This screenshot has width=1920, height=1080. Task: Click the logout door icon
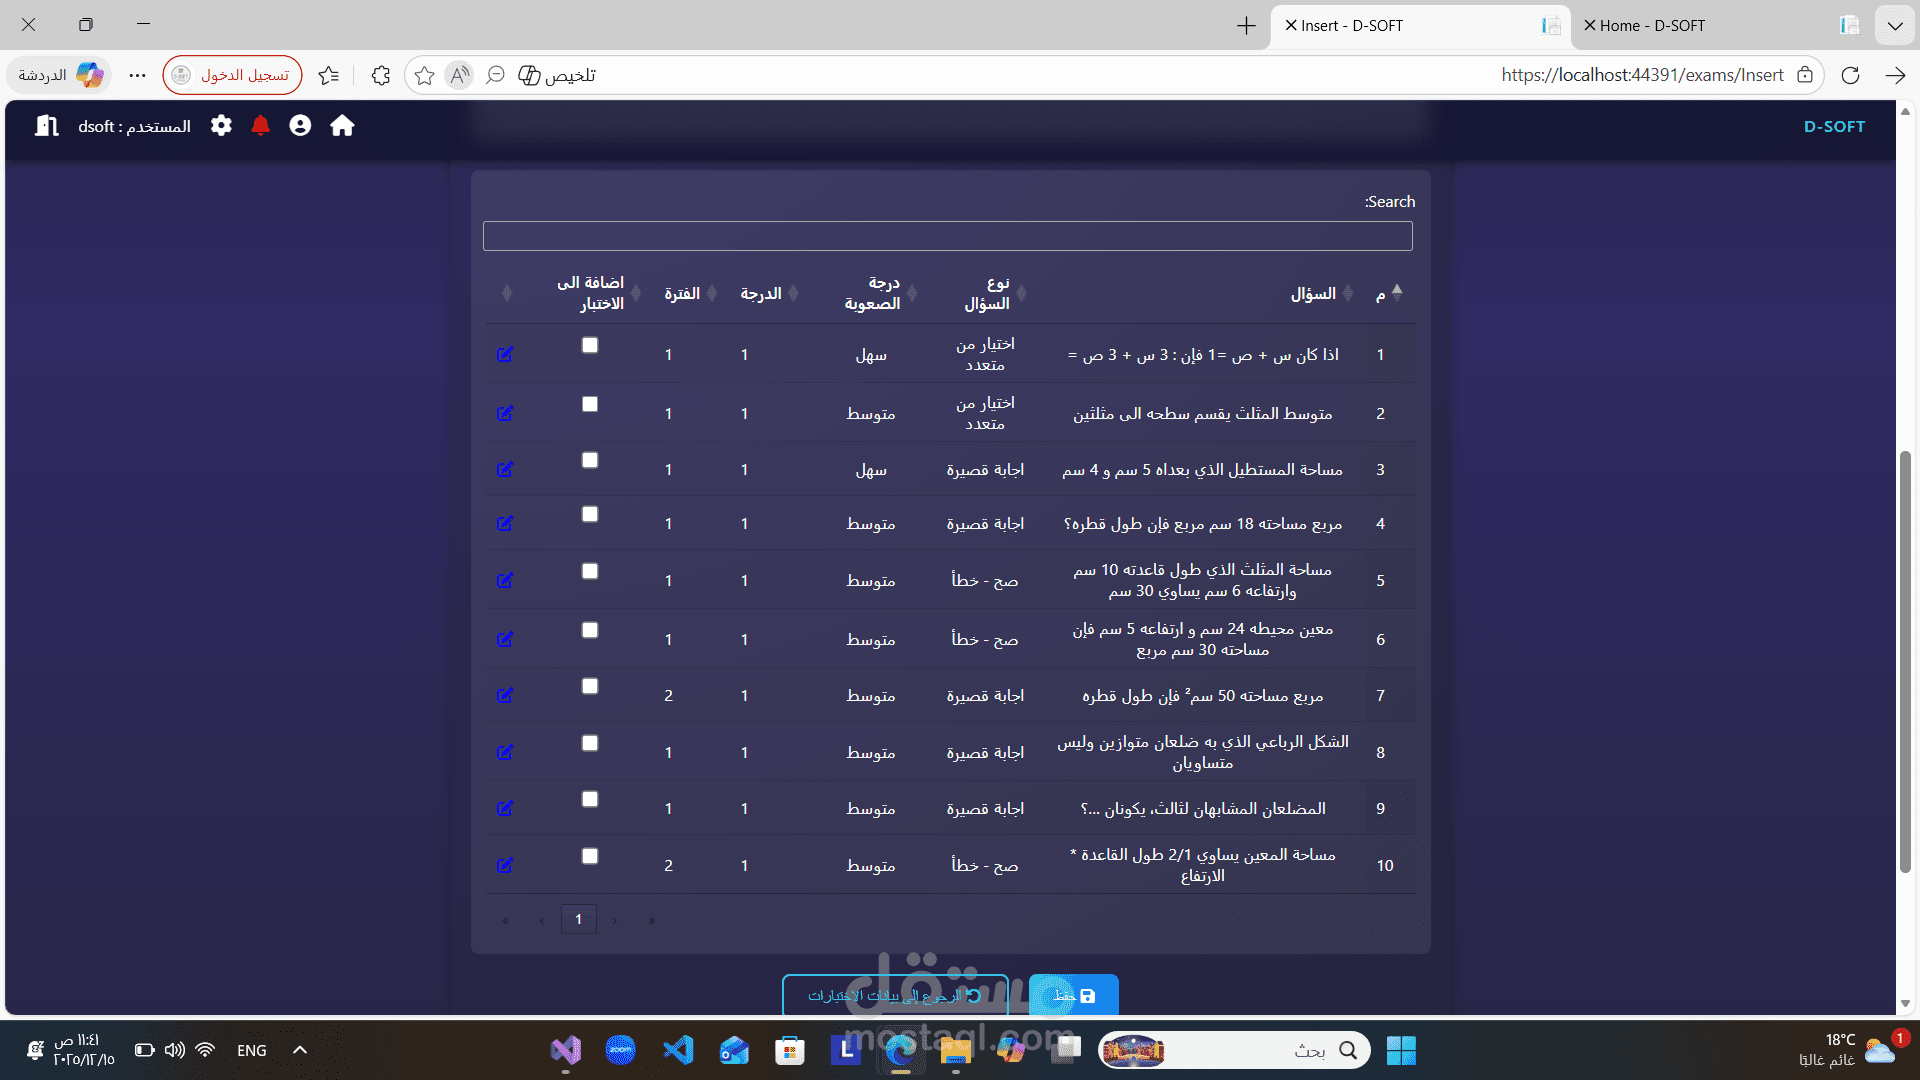point(46,126)
